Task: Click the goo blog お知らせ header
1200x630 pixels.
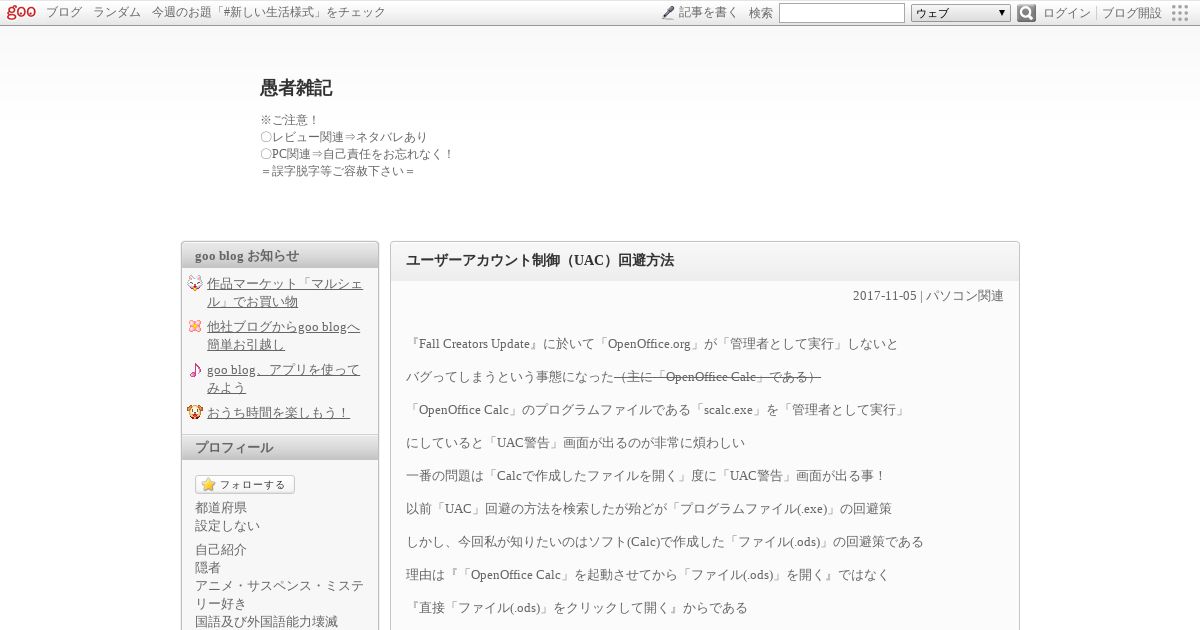Action: pos(280,255)
